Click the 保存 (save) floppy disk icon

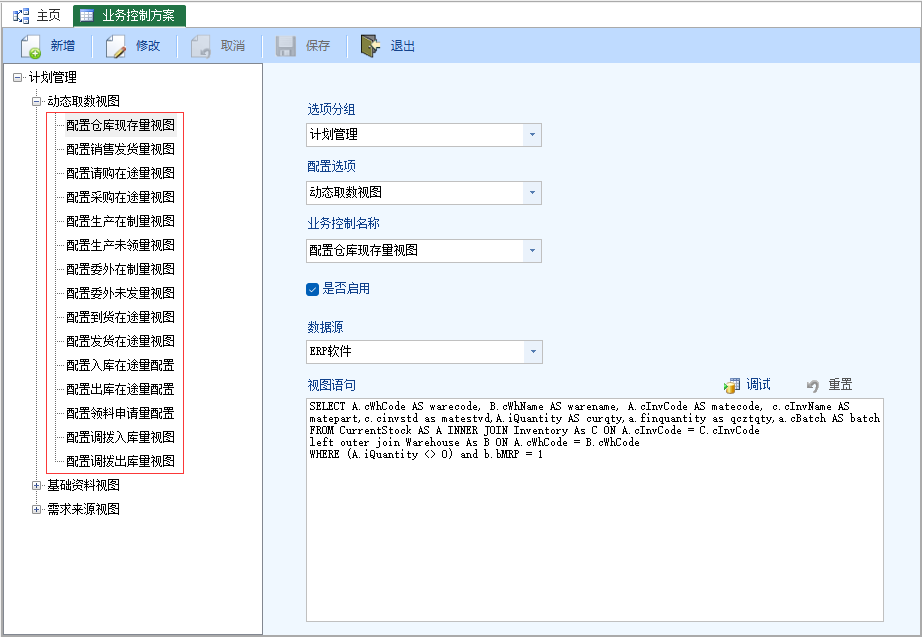point(286,46)
